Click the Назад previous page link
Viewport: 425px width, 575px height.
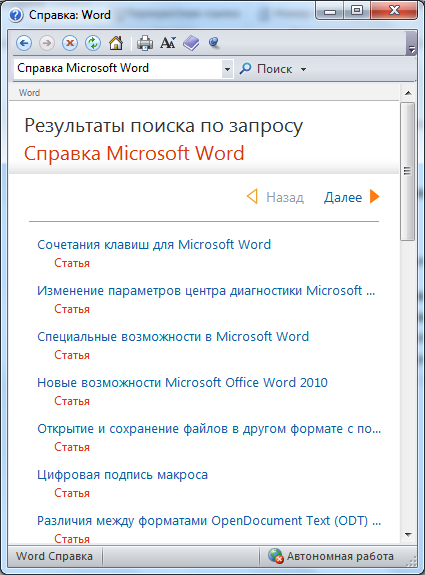[285, 197]
